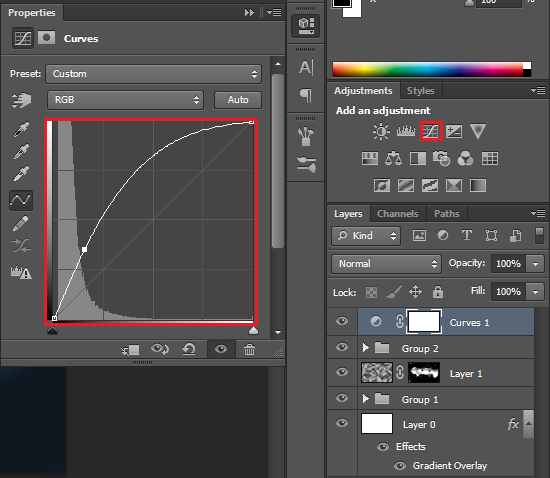Select edit points to modify curve tool

pos(21,200)
